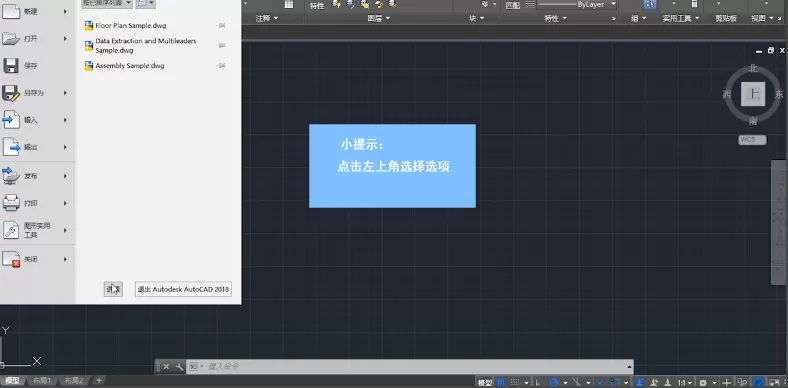Image resolution: width=788 pixels, height=388 pixels.
Task: Expand the 输出 submenu arrow
Action: point(65,147)
